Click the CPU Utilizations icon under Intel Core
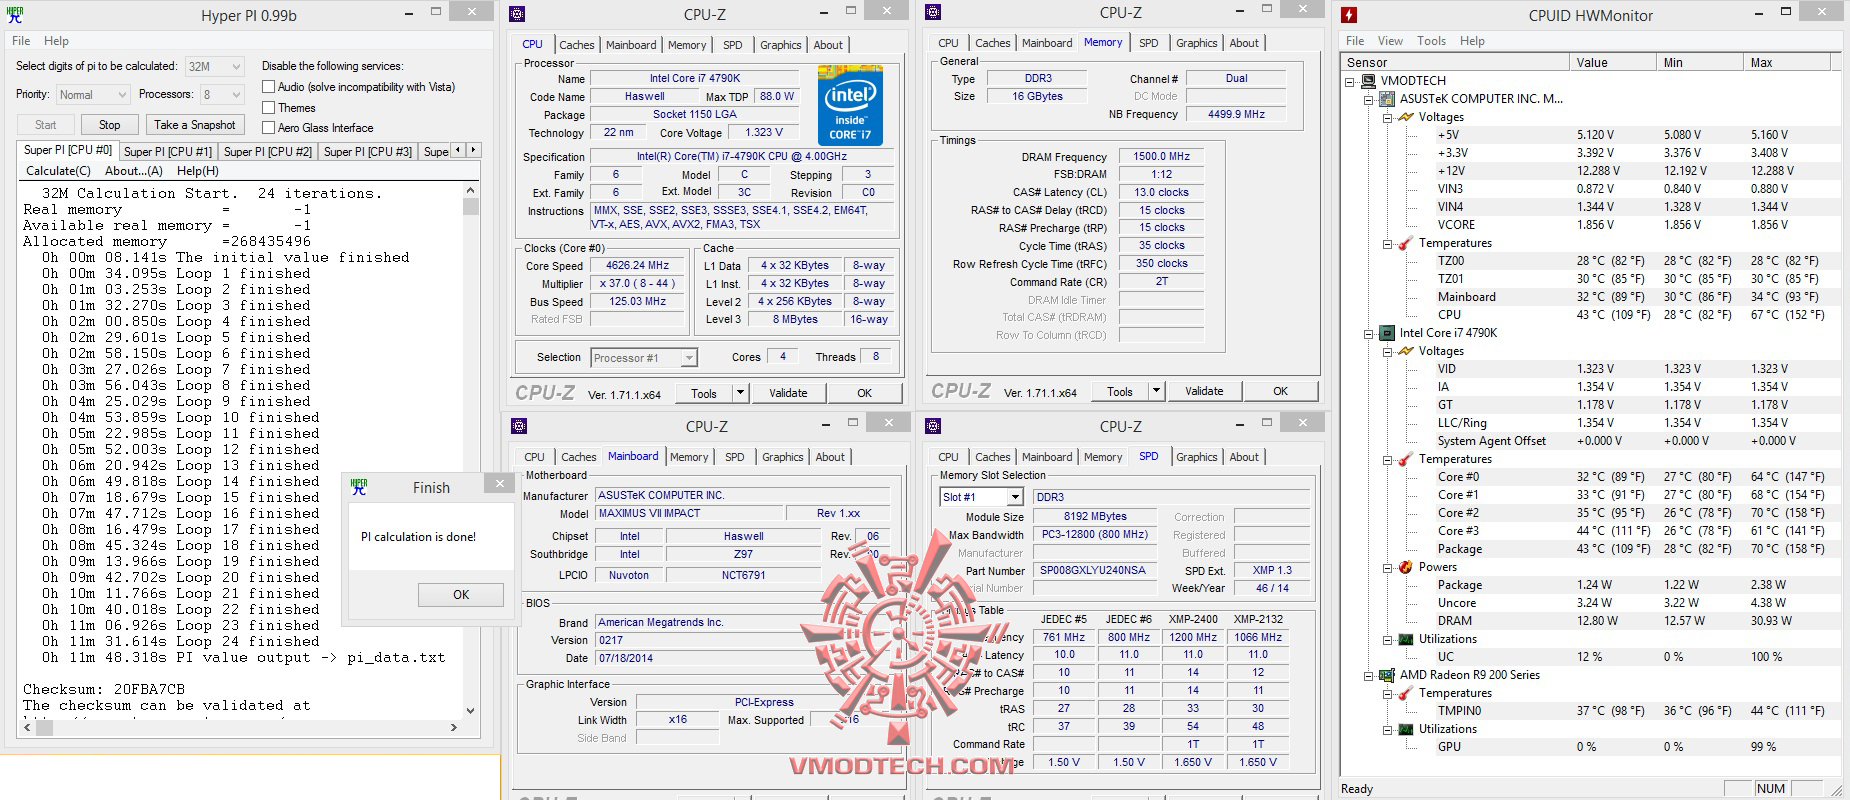The image size is (1850, 800). point(1406,639)
